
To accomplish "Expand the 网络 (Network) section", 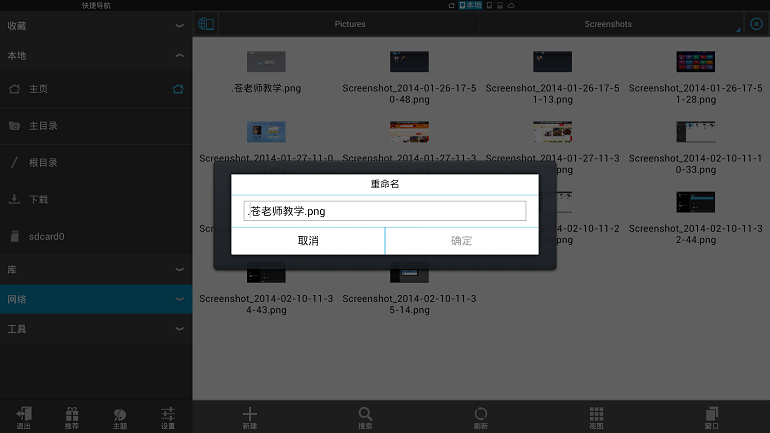I will click(x=96, y=299).
